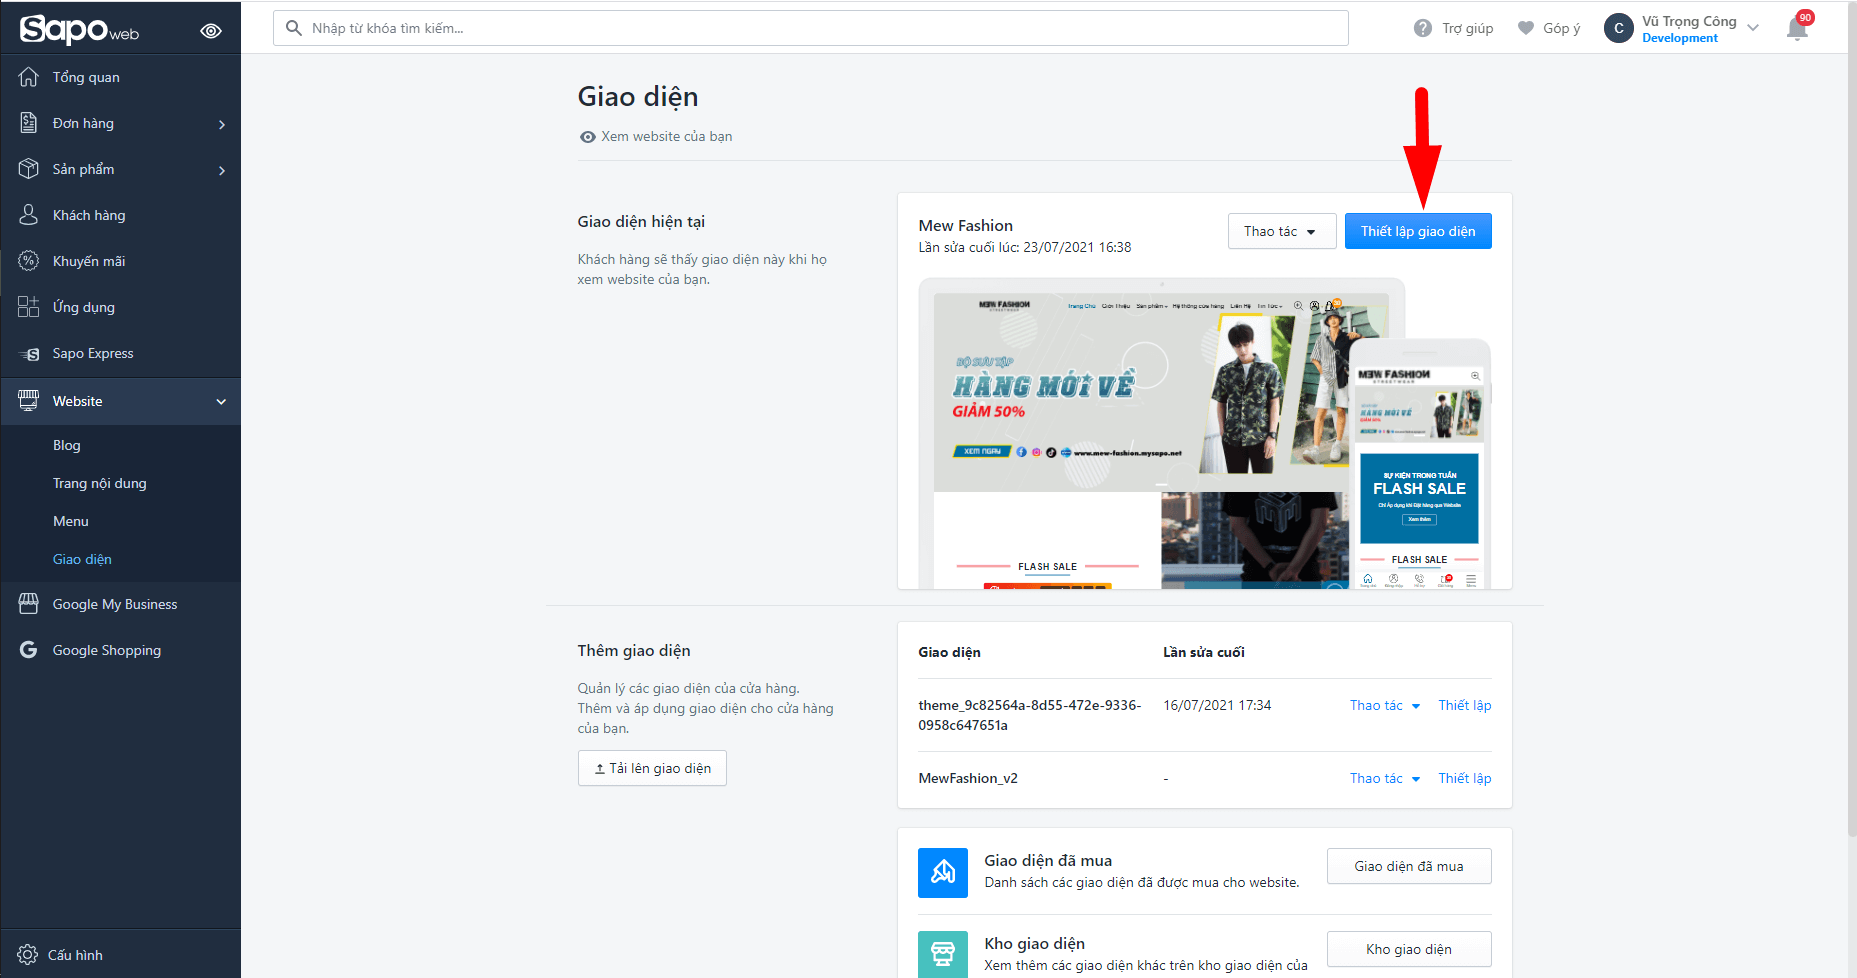
Task: Click the theme_9c82564a theme name
Action: tap(1030, 715)
